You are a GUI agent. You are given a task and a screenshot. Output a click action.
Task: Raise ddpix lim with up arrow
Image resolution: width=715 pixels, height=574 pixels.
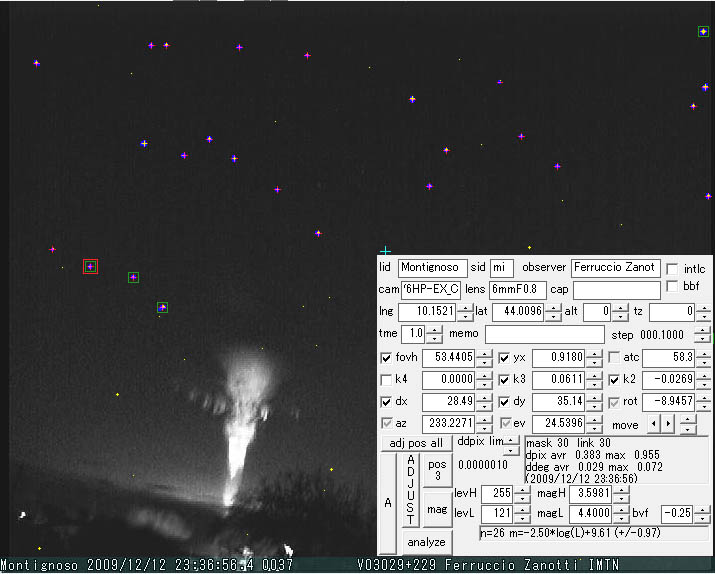[511, 441]
